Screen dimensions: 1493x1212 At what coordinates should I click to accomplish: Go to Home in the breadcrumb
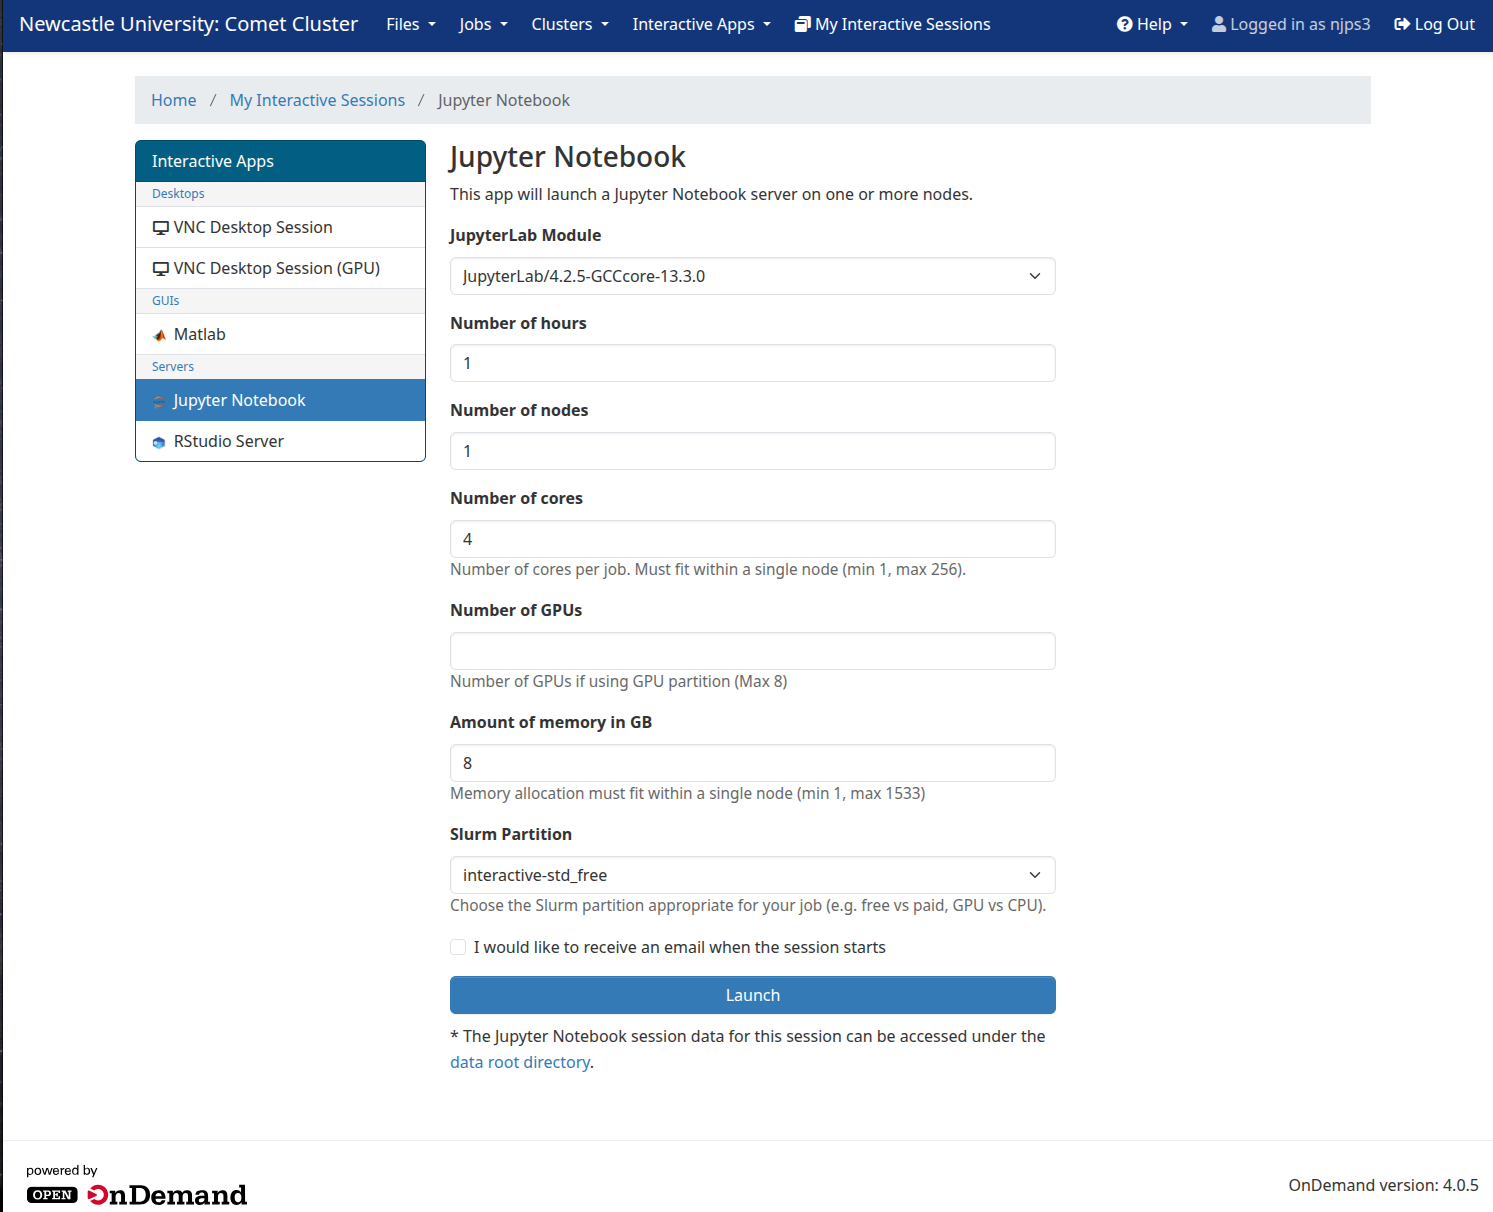click(173, 100)
